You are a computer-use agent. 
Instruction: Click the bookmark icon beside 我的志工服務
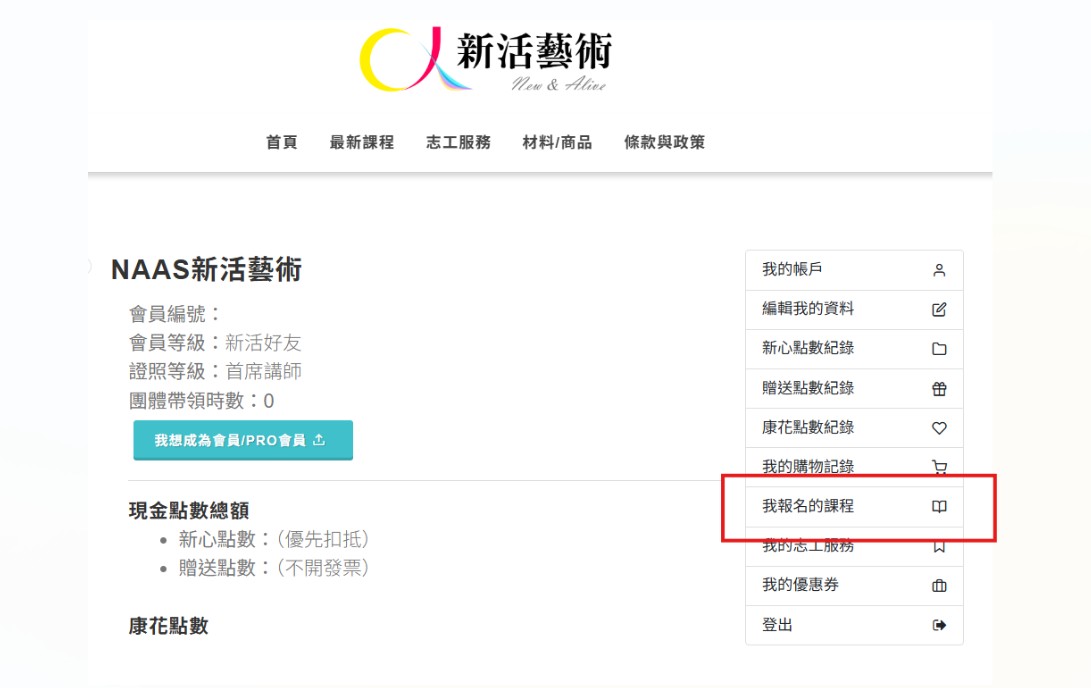(939, 546)
